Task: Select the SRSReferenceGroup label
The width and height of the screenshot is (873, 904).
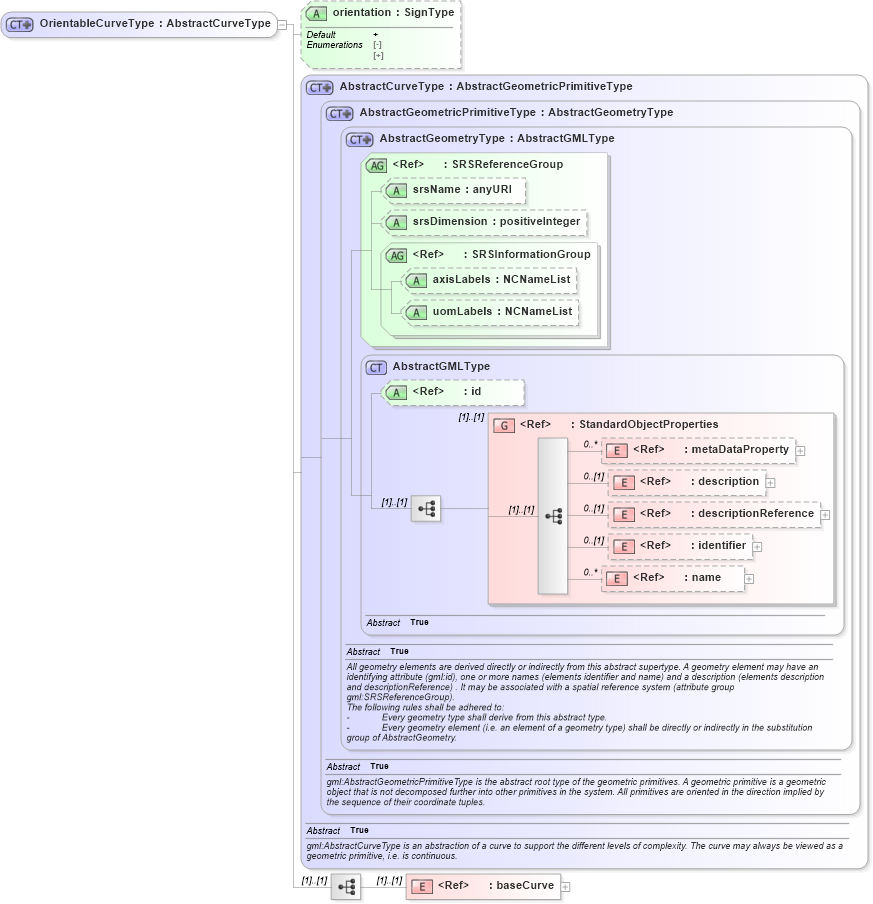Action: [507, 164]
